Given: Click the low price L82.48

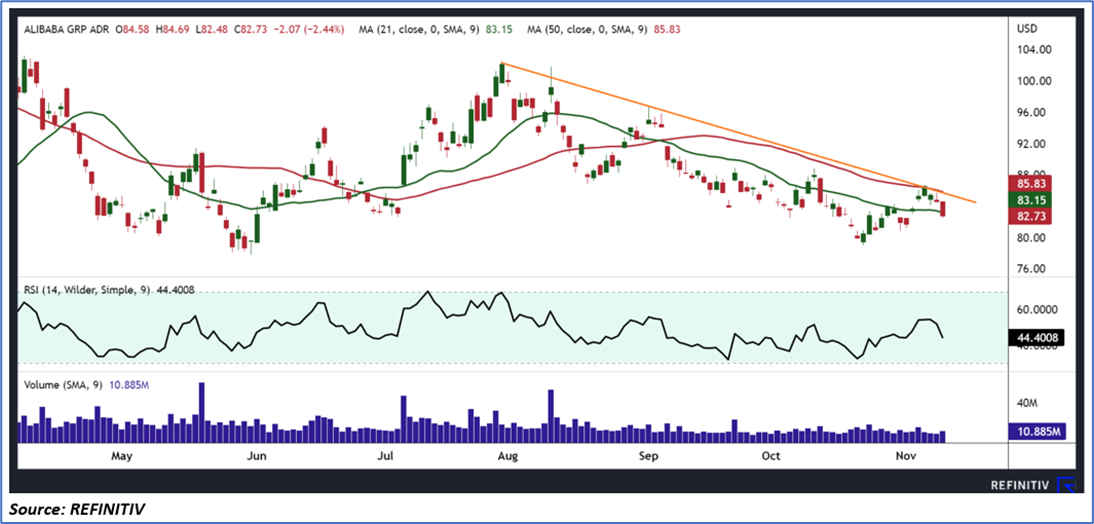Looking at the screenshot, I should [x=210, y=30].
